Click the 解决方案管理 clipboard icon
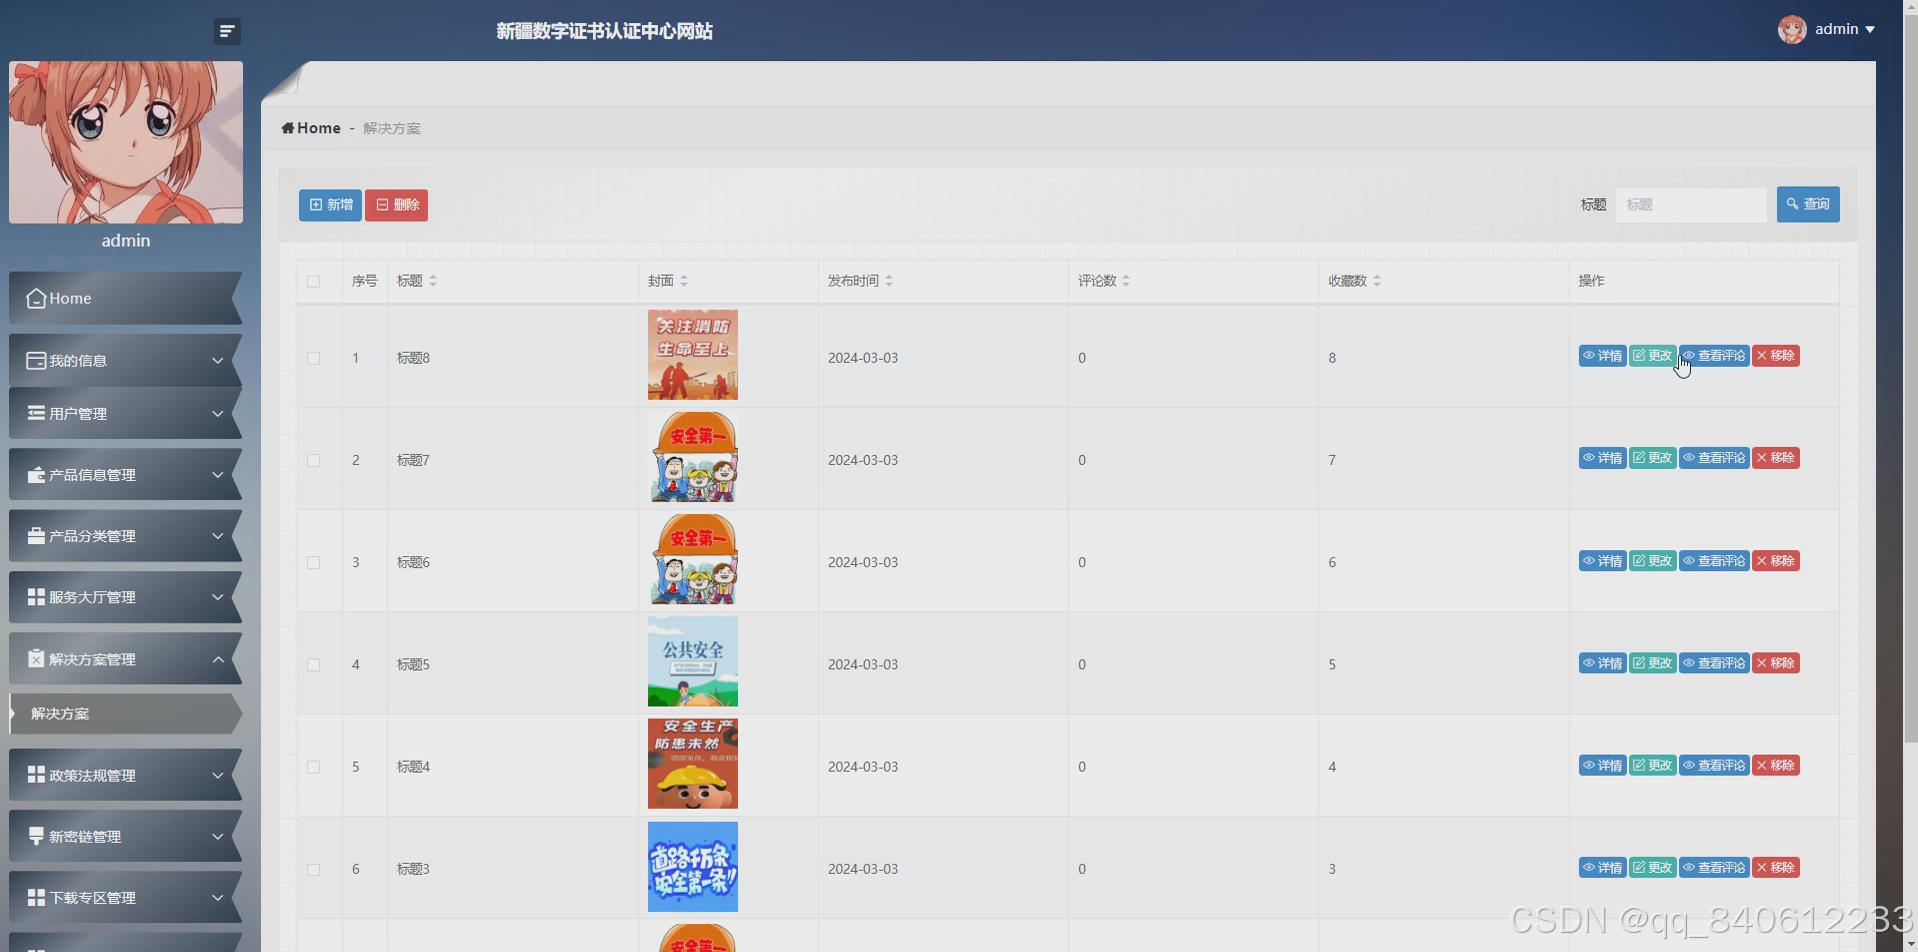1918x952 pixels. (x=36, y=658)
